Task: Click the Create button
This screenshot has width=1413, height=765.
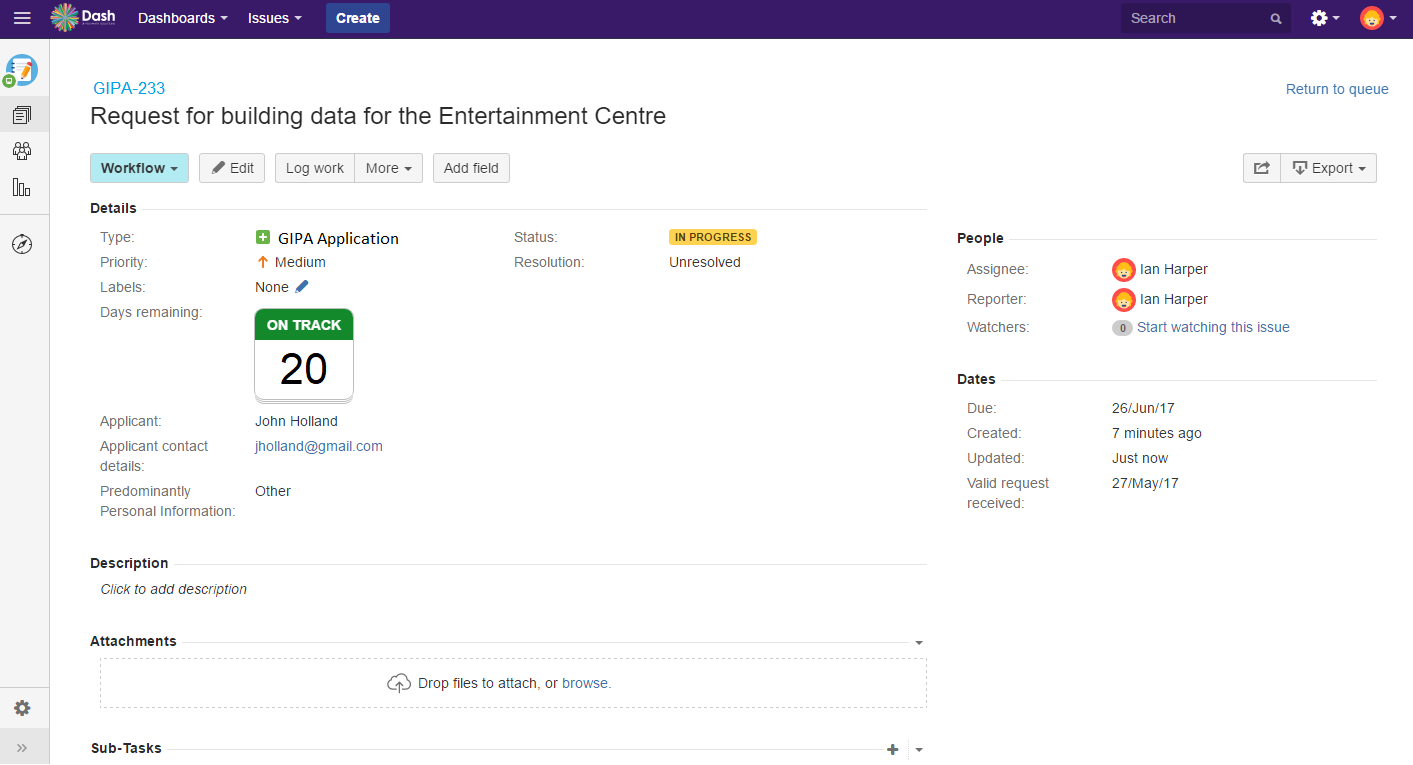Action: tap(357, 18)
